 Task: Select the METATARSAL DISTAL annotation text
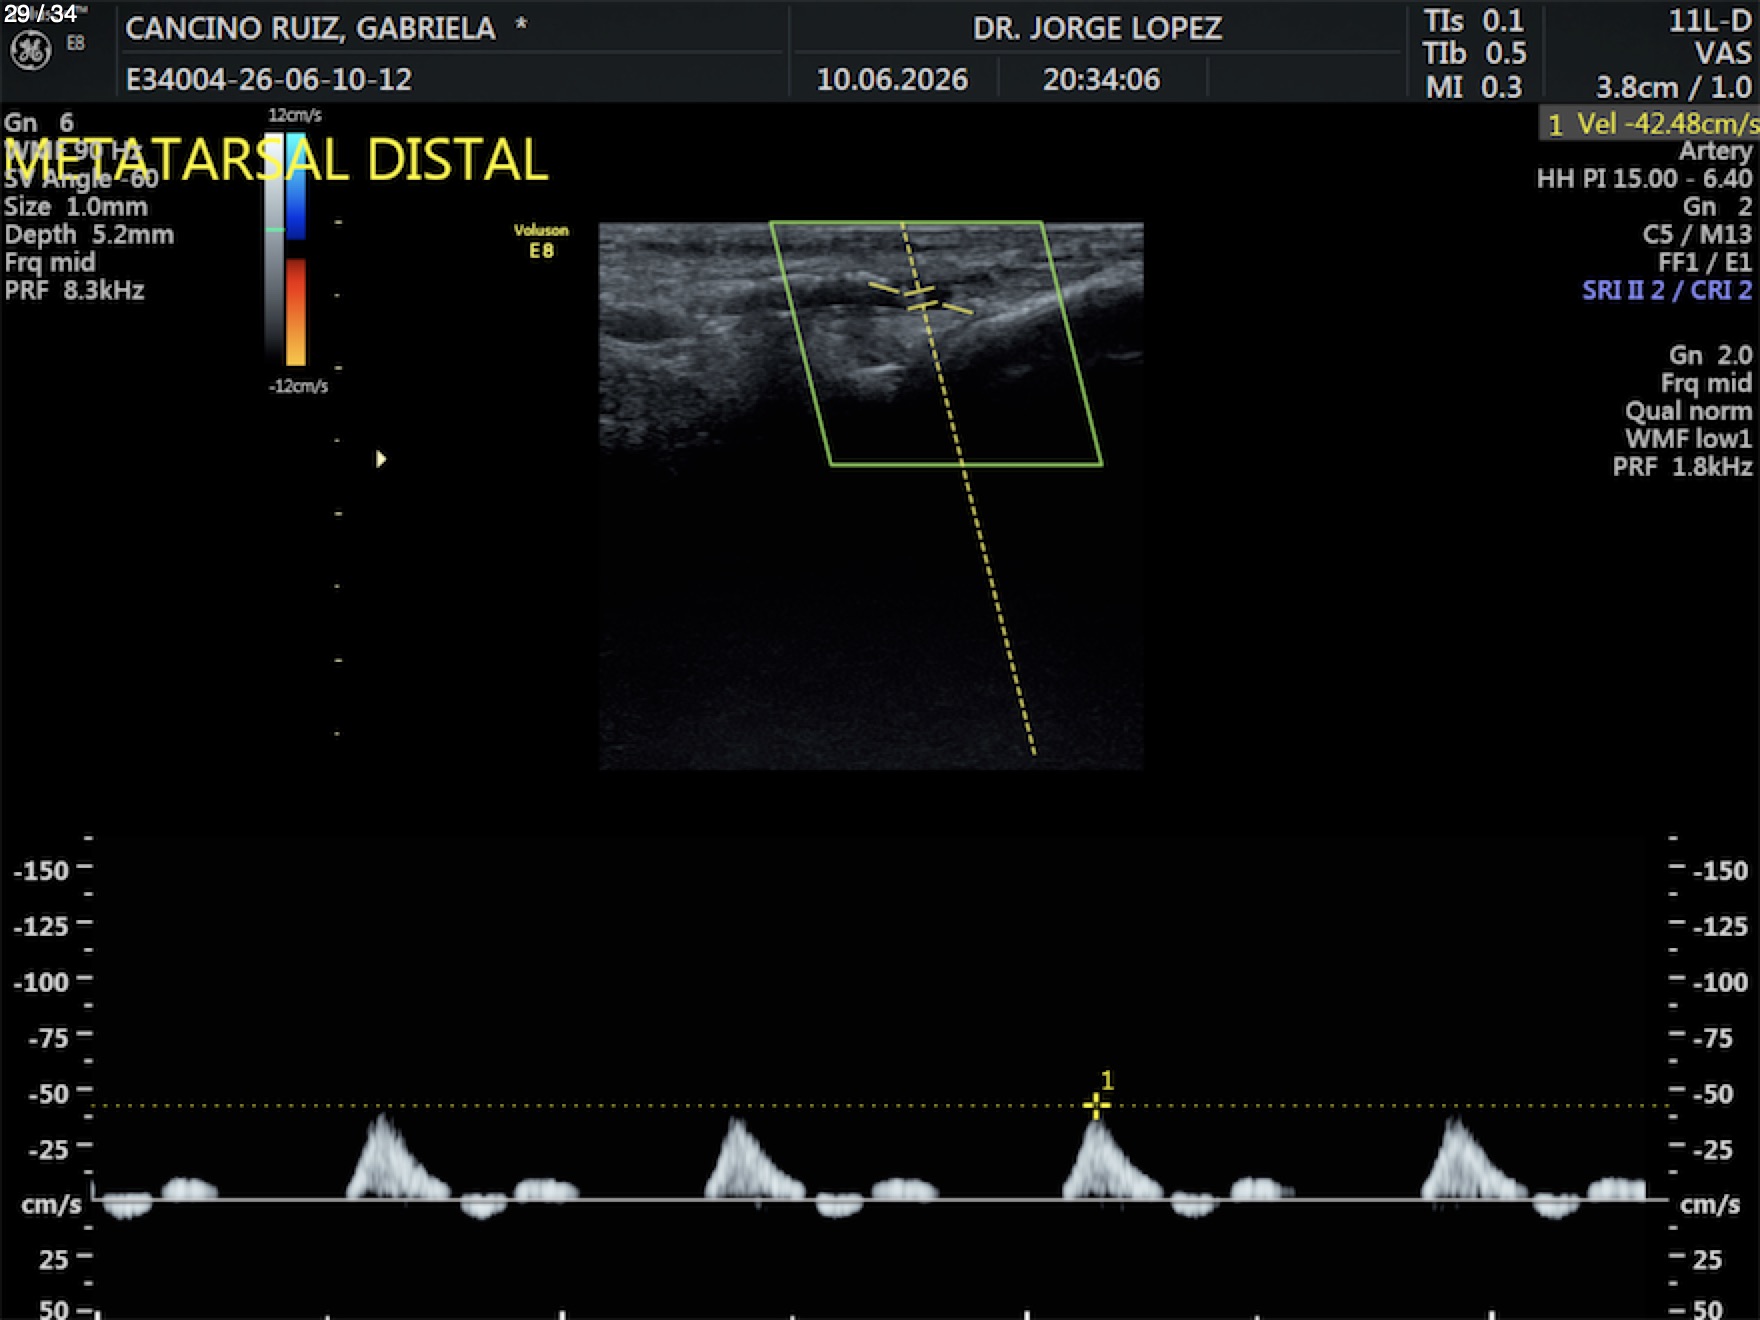click(277, 160)
